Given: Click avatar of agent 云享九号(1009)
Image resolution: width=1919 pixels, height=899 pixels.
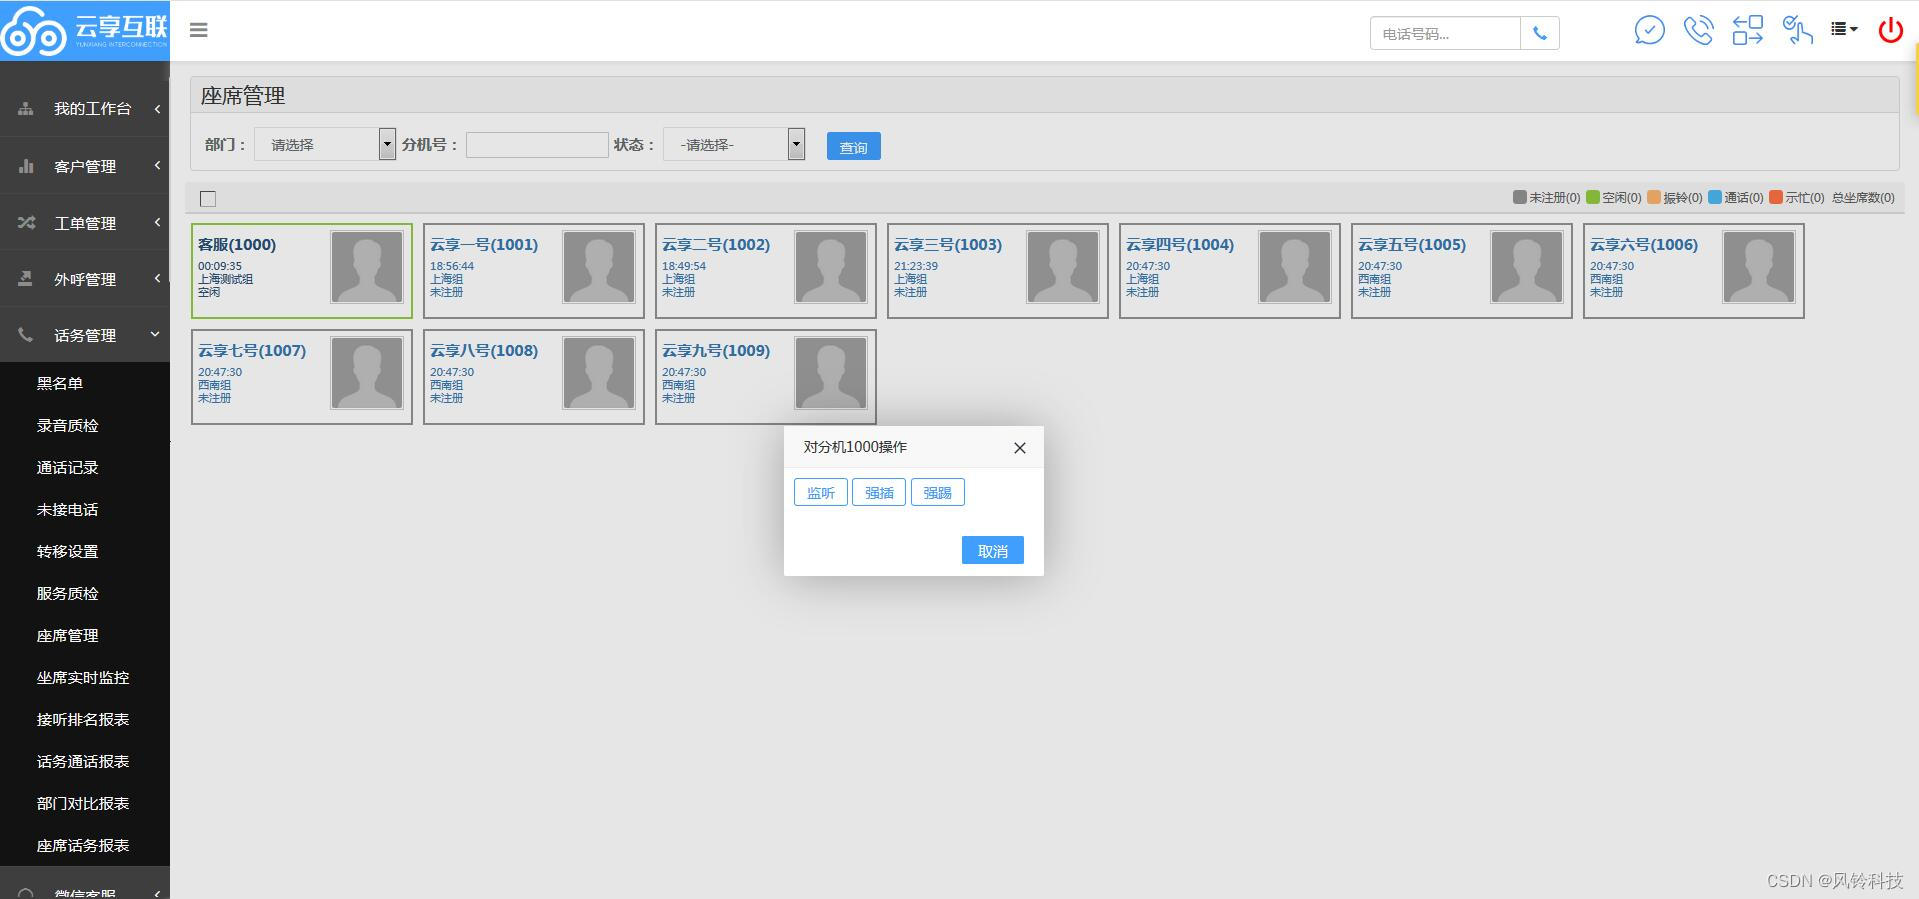Looking at the screenshot, I should coord(831,373).
